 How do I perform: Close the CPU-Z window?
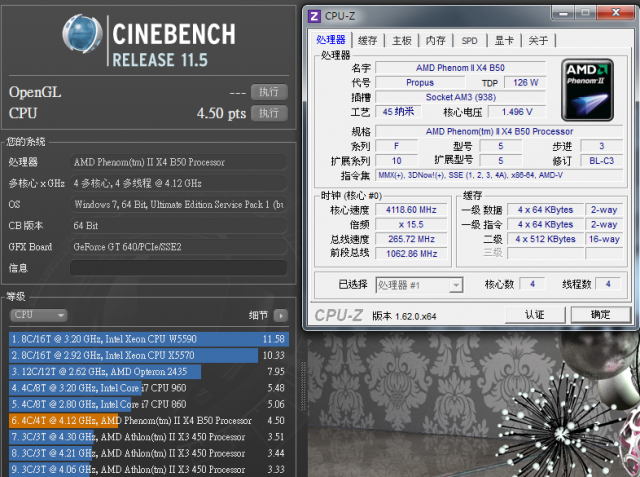point(616,13)
